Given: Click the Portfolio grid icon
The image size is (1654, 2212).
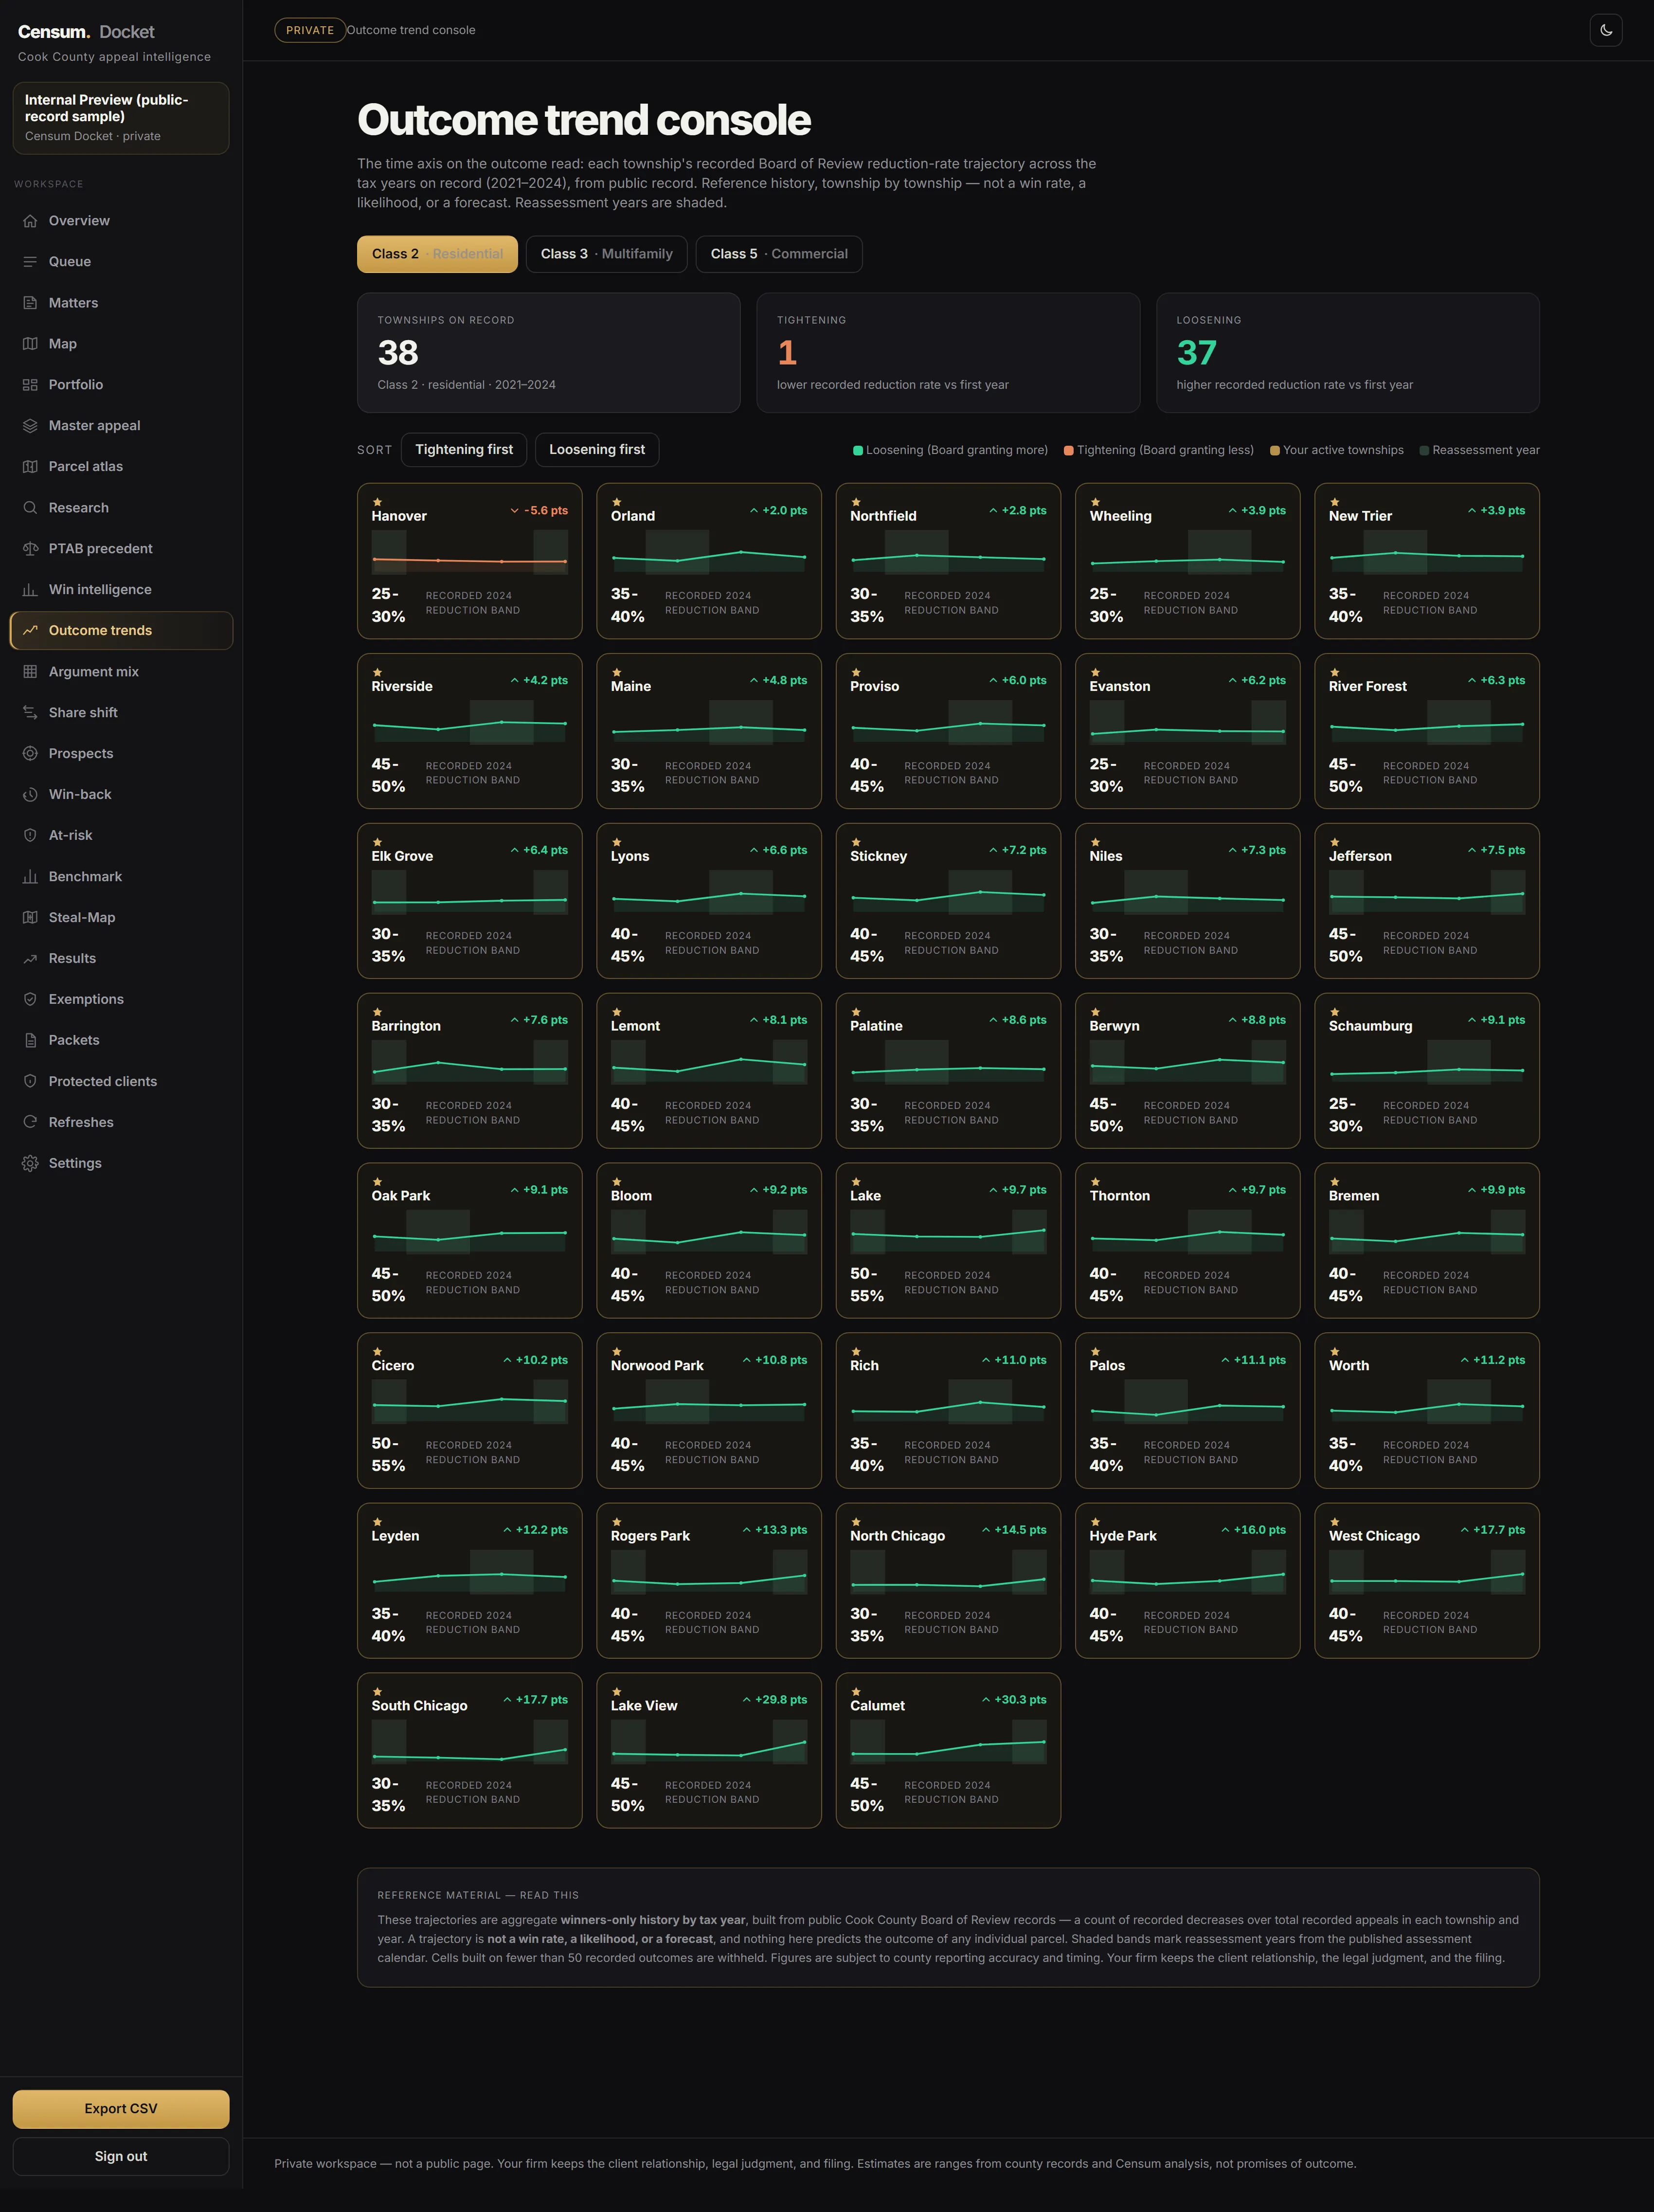Looking at the screenshot, I should [x=30, y=385].
